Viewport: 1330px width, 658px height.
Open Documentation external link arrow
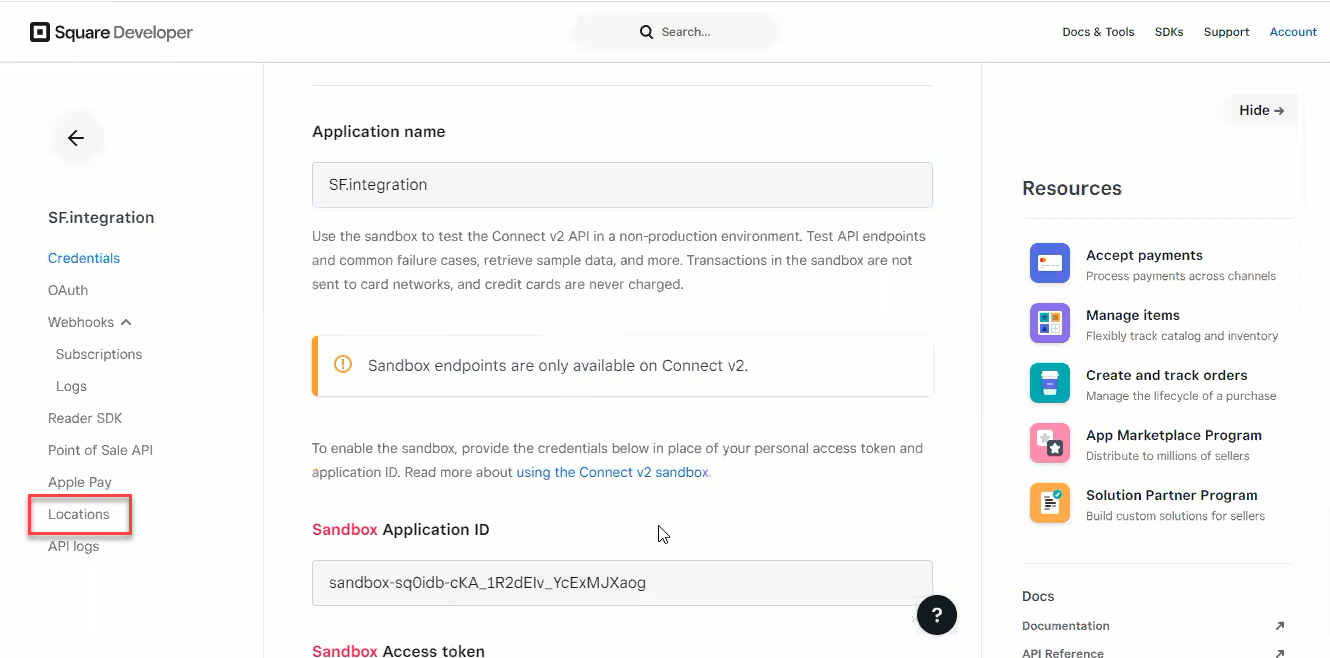click(x=1279, y=626)
